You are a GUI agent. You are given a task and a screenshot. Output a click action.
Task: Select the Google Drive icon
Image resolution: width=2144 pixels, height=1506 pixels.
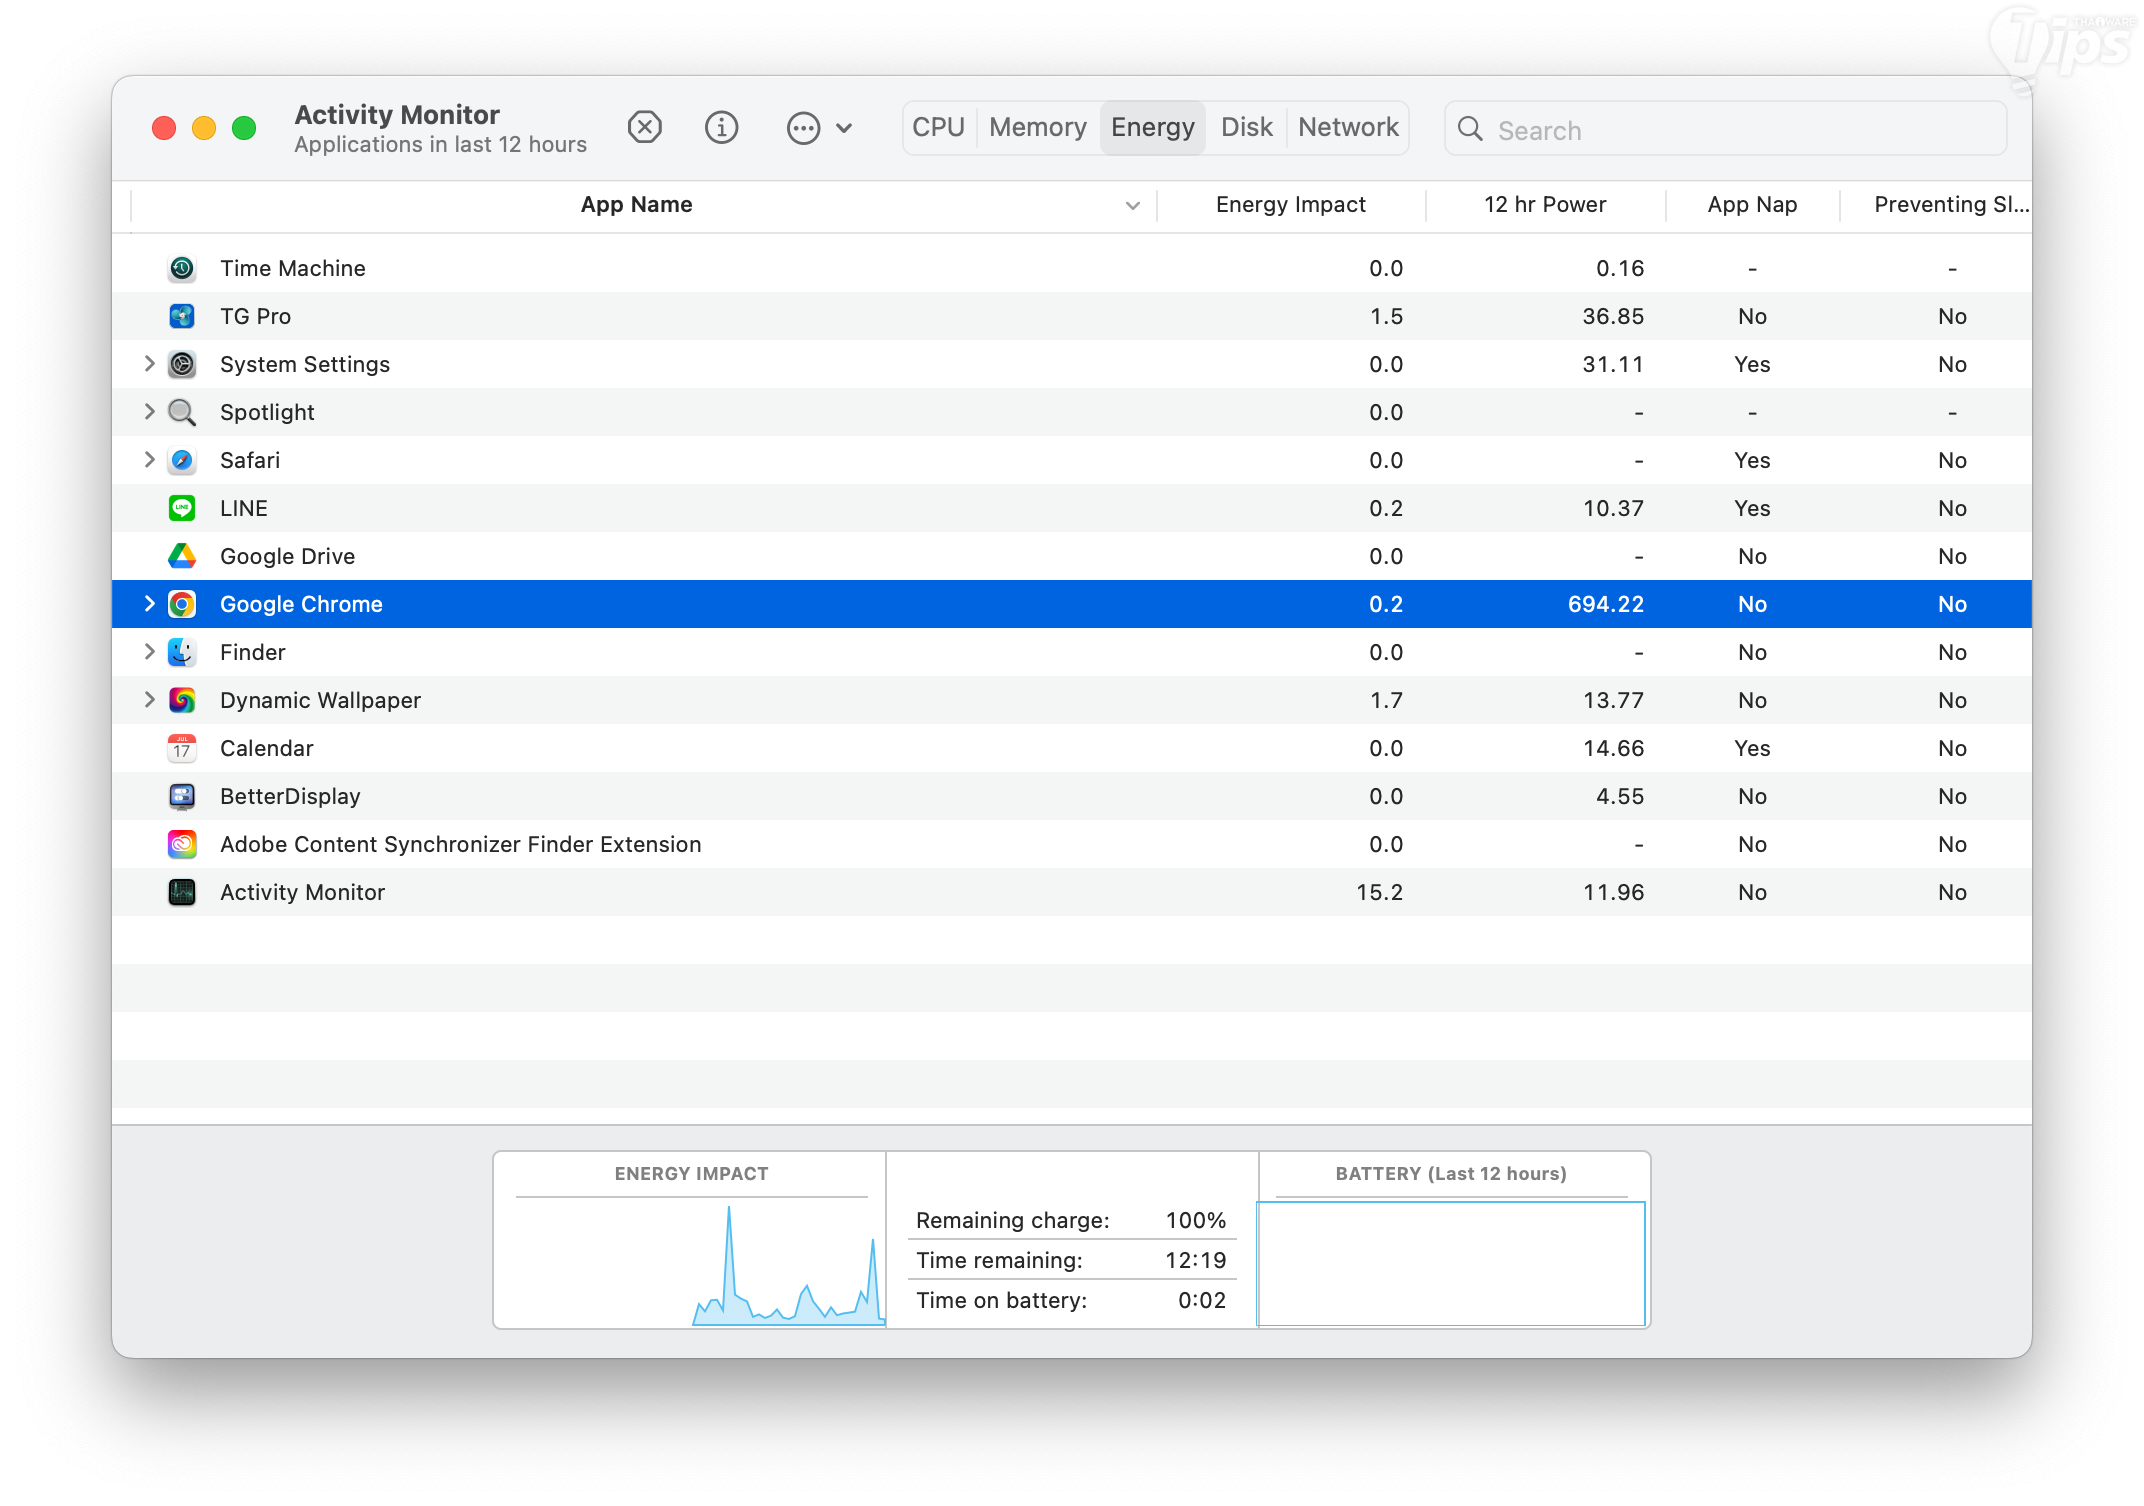tap(182, 556)
